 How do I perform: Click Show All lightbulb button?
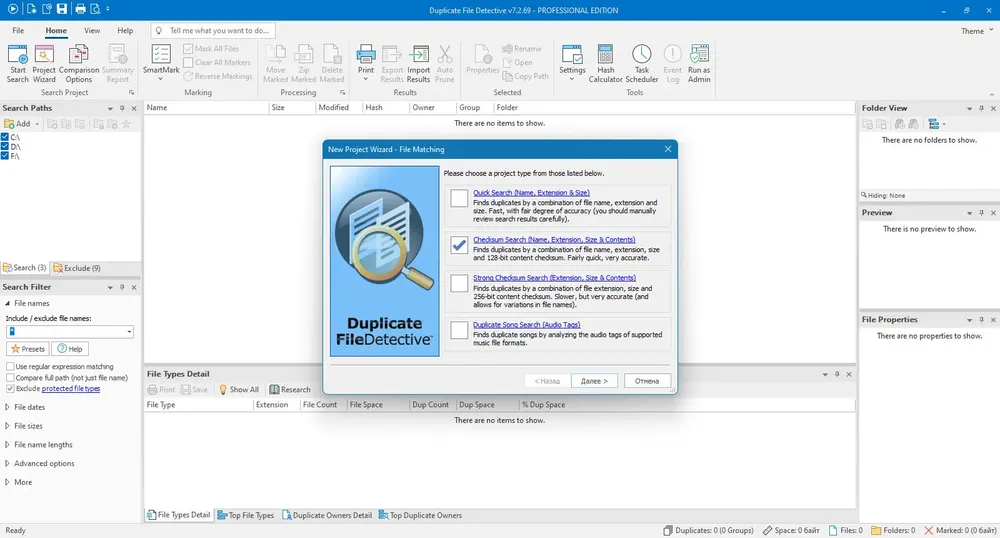pyautogui.click(x=239, y=389)
